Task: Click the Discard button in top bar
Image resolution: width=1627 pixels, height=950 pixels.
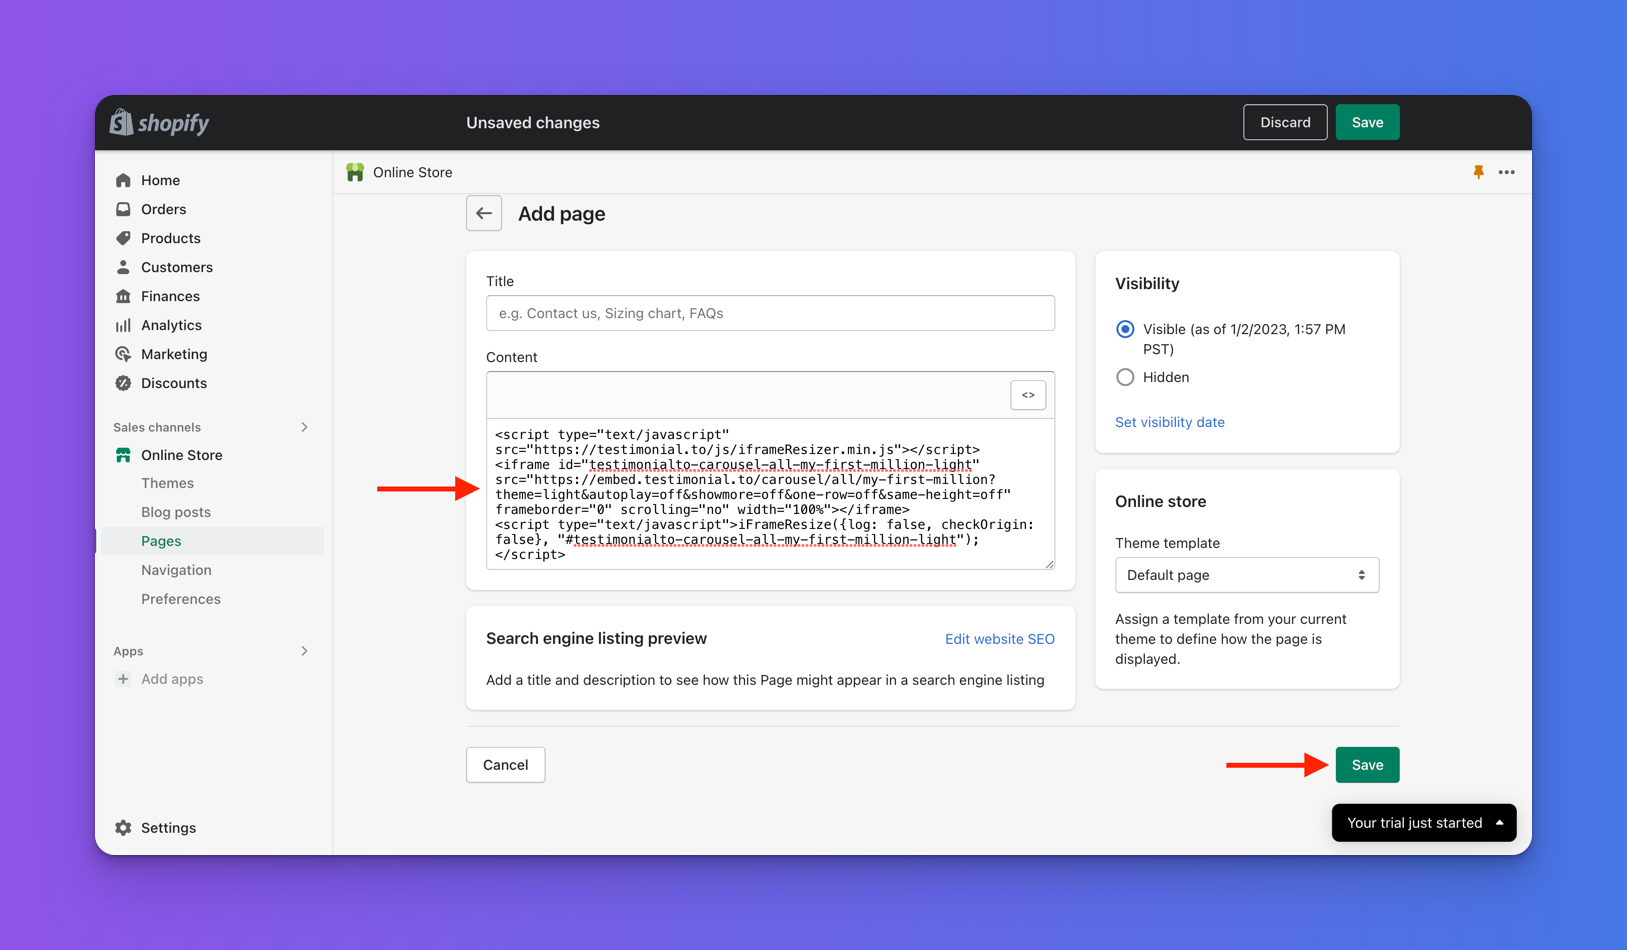Action: coord(1285,122)
